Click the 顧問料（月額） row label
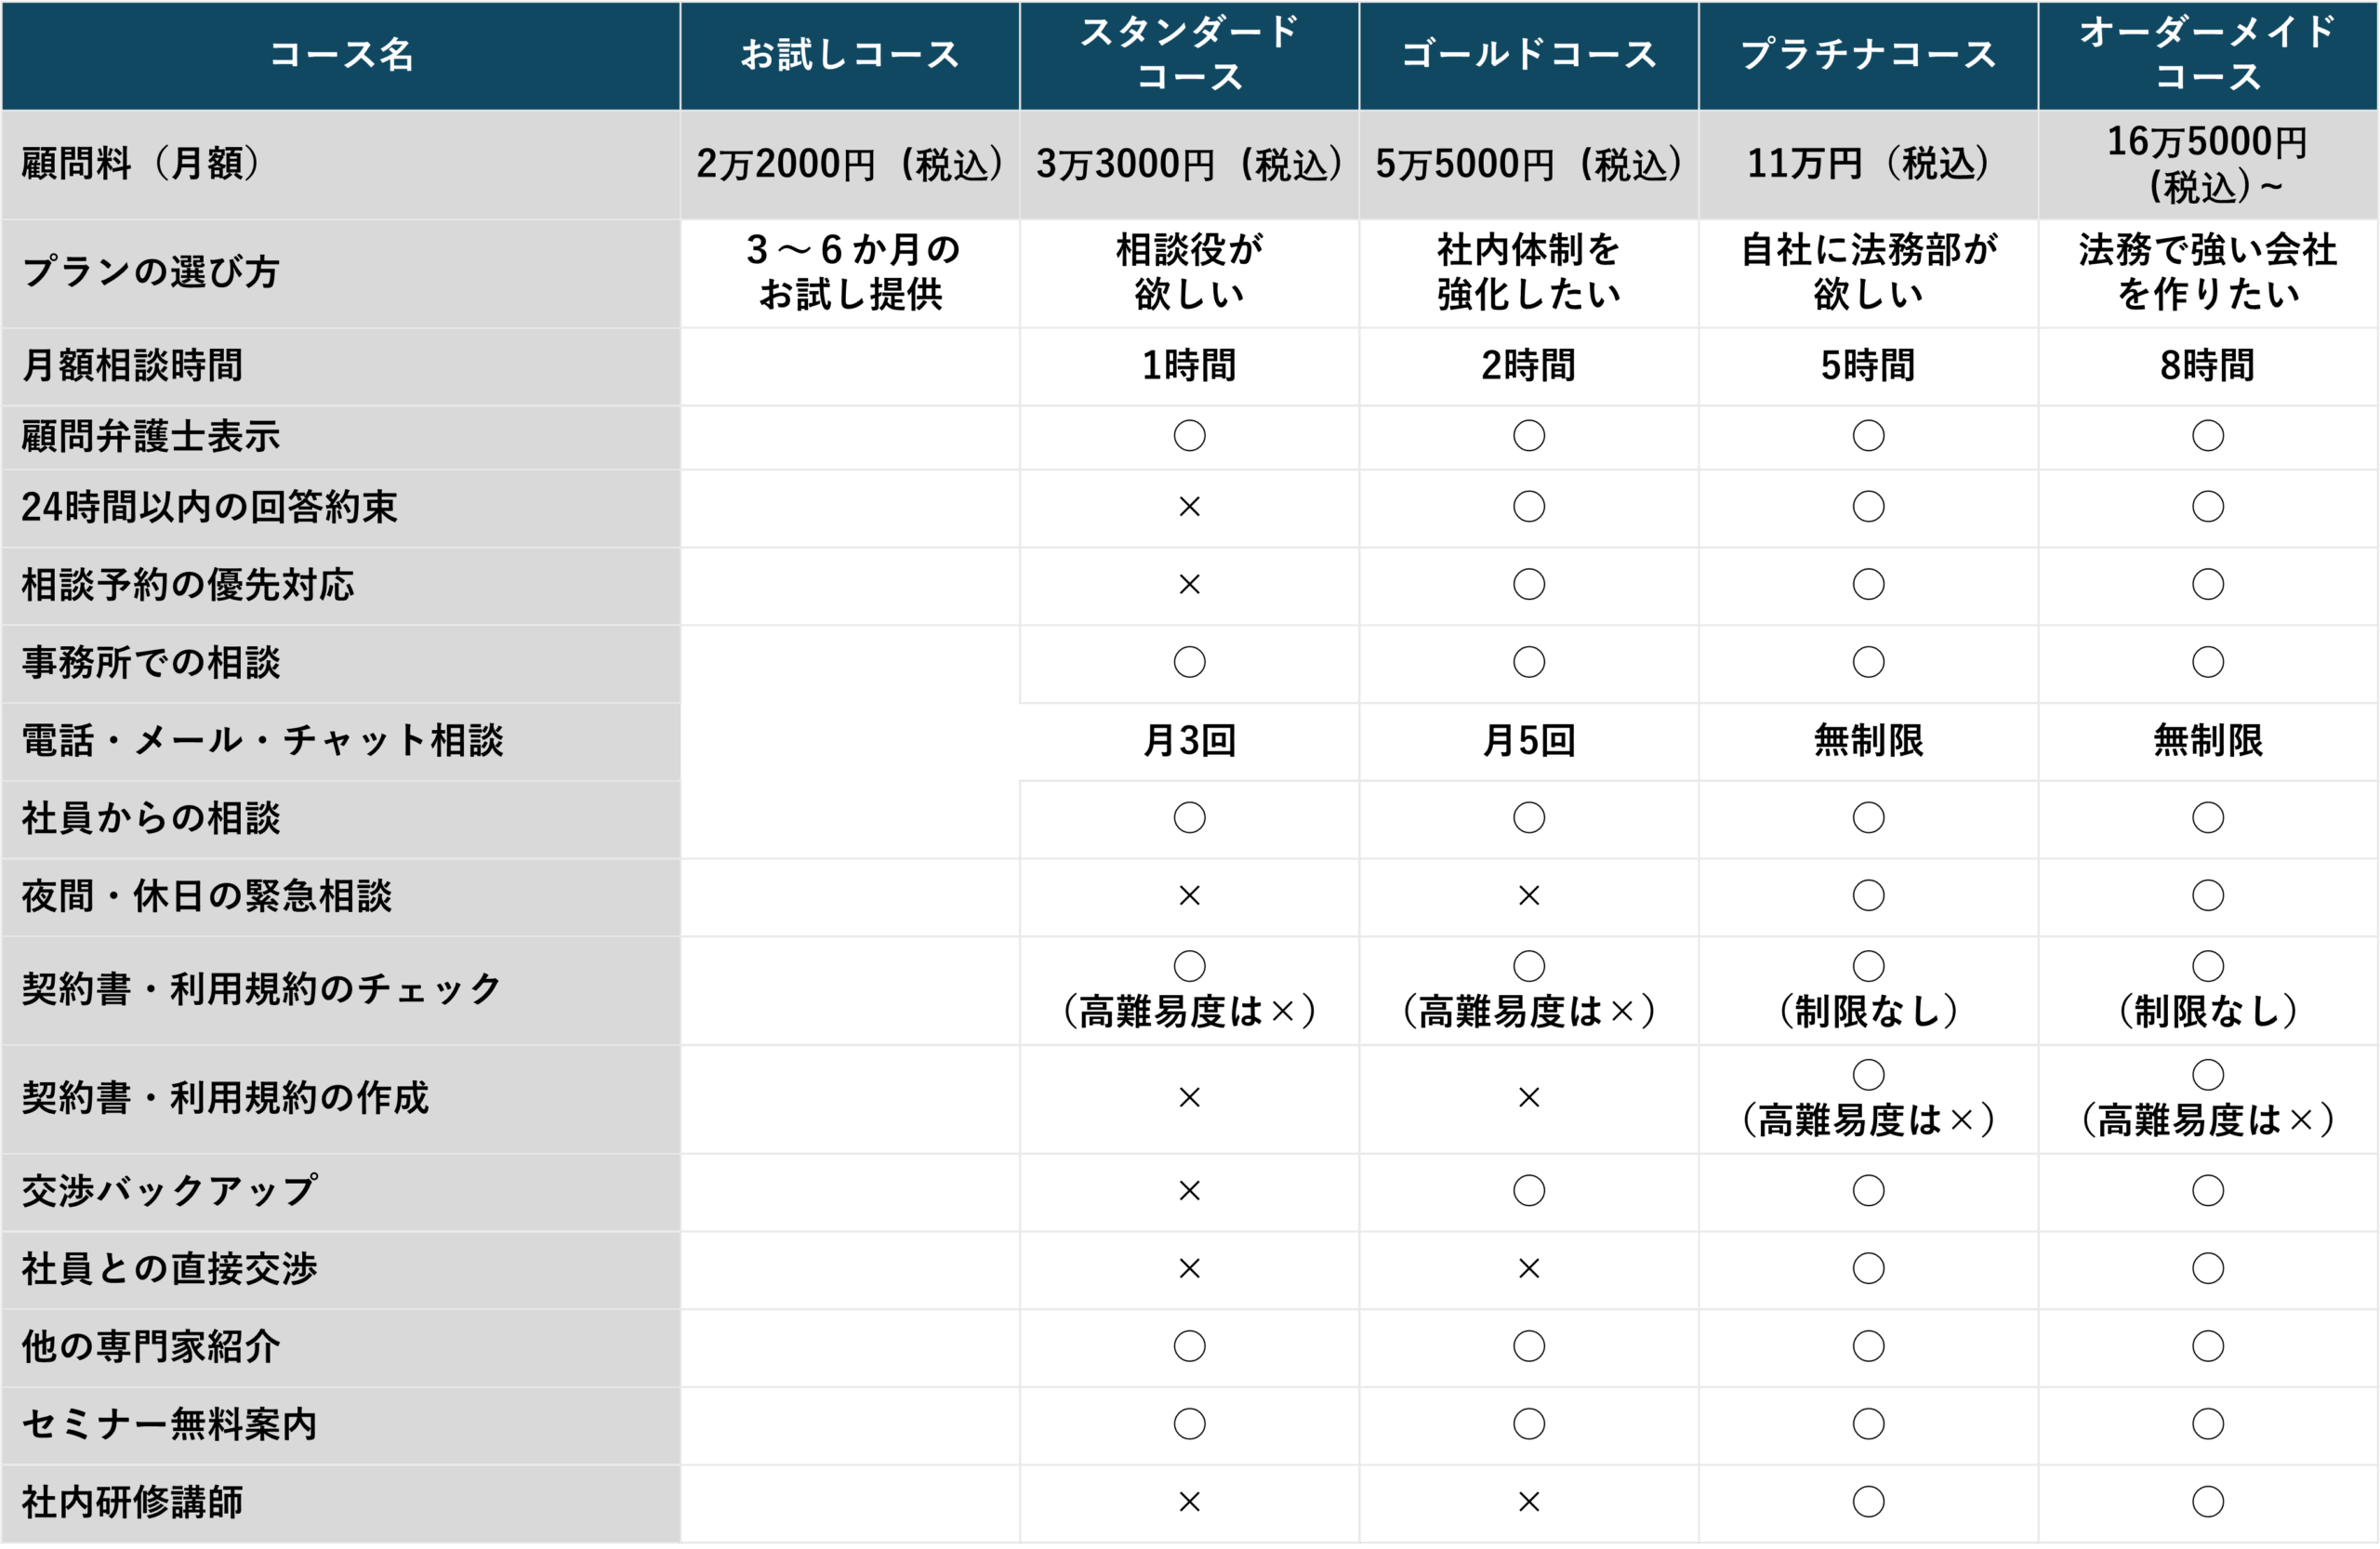Image resolution: width=2380 pixels, height=1549 pixels. pyautogui.click(x=140, y=164)
